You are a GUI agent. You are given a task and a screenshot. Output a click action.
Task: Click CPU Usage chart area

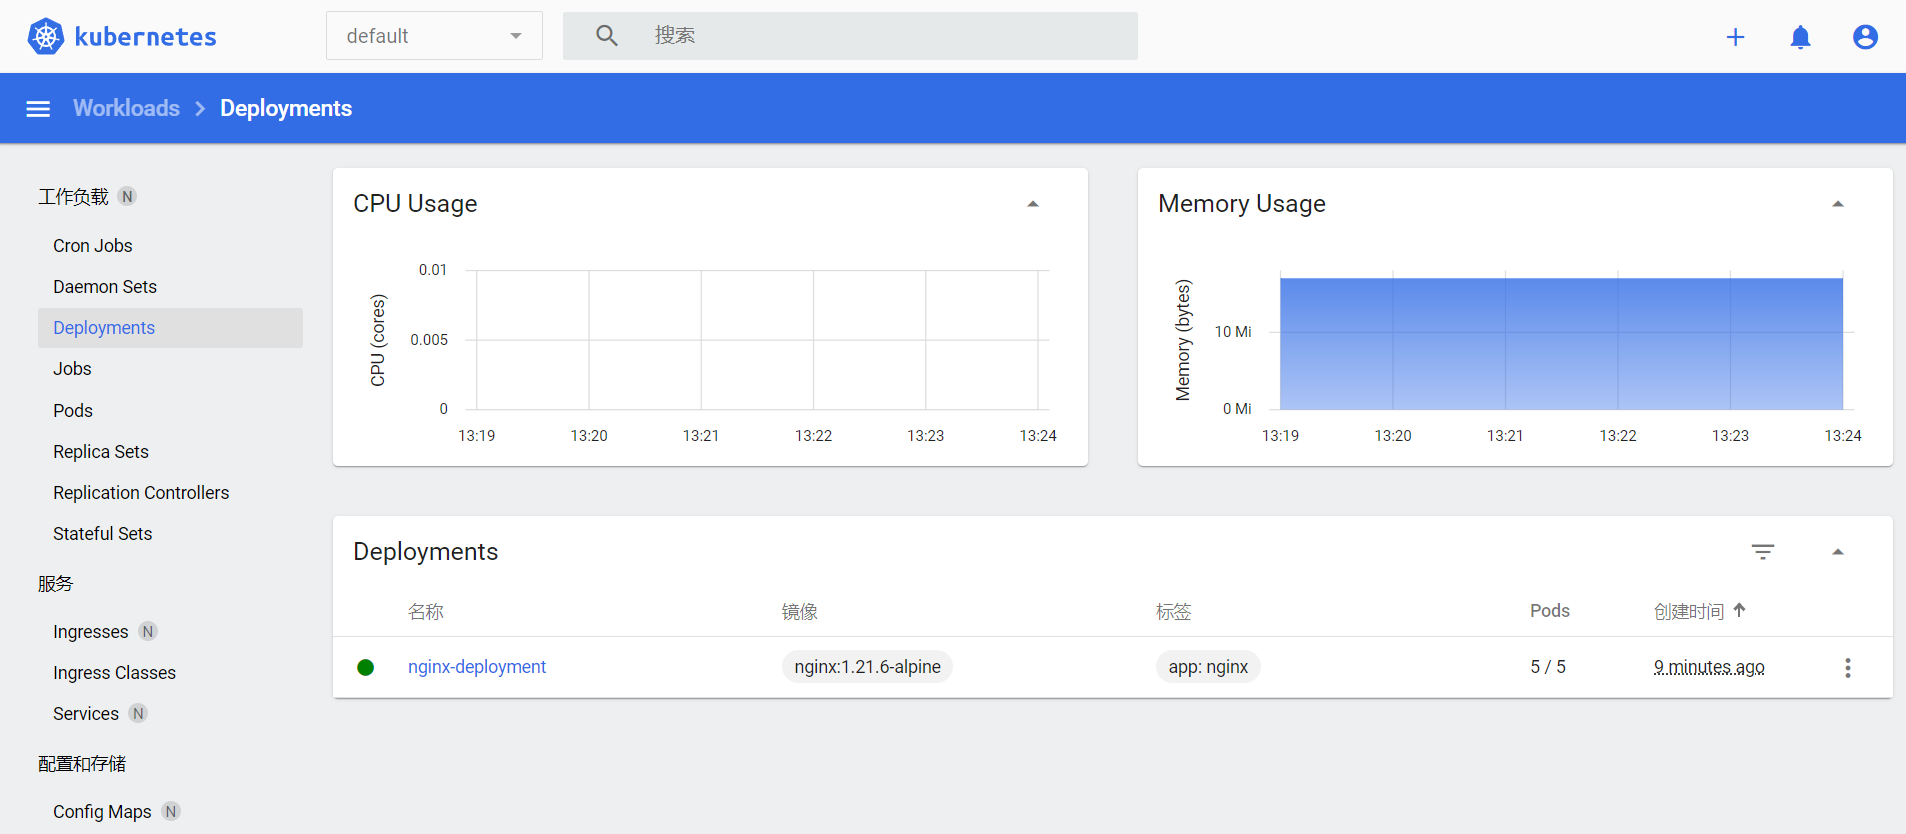[757, 340]
